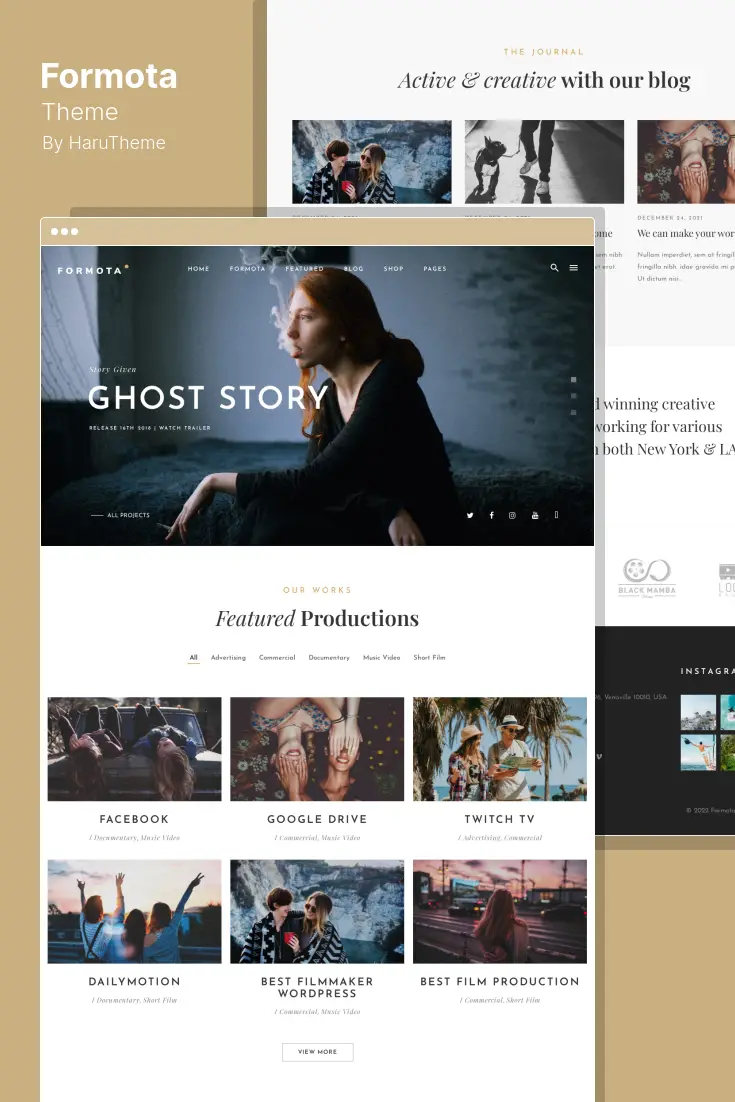Click the 'Featured Productions' heading
This screenshot has width=735, height=1102.
(x=317, y=618)
